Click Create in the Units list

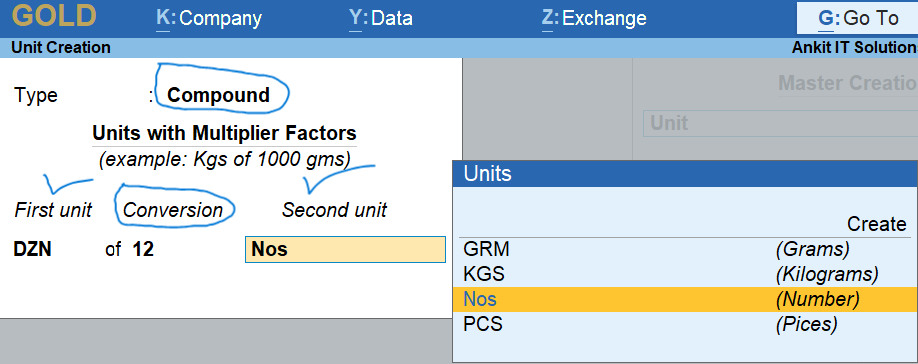coord(876,224)
